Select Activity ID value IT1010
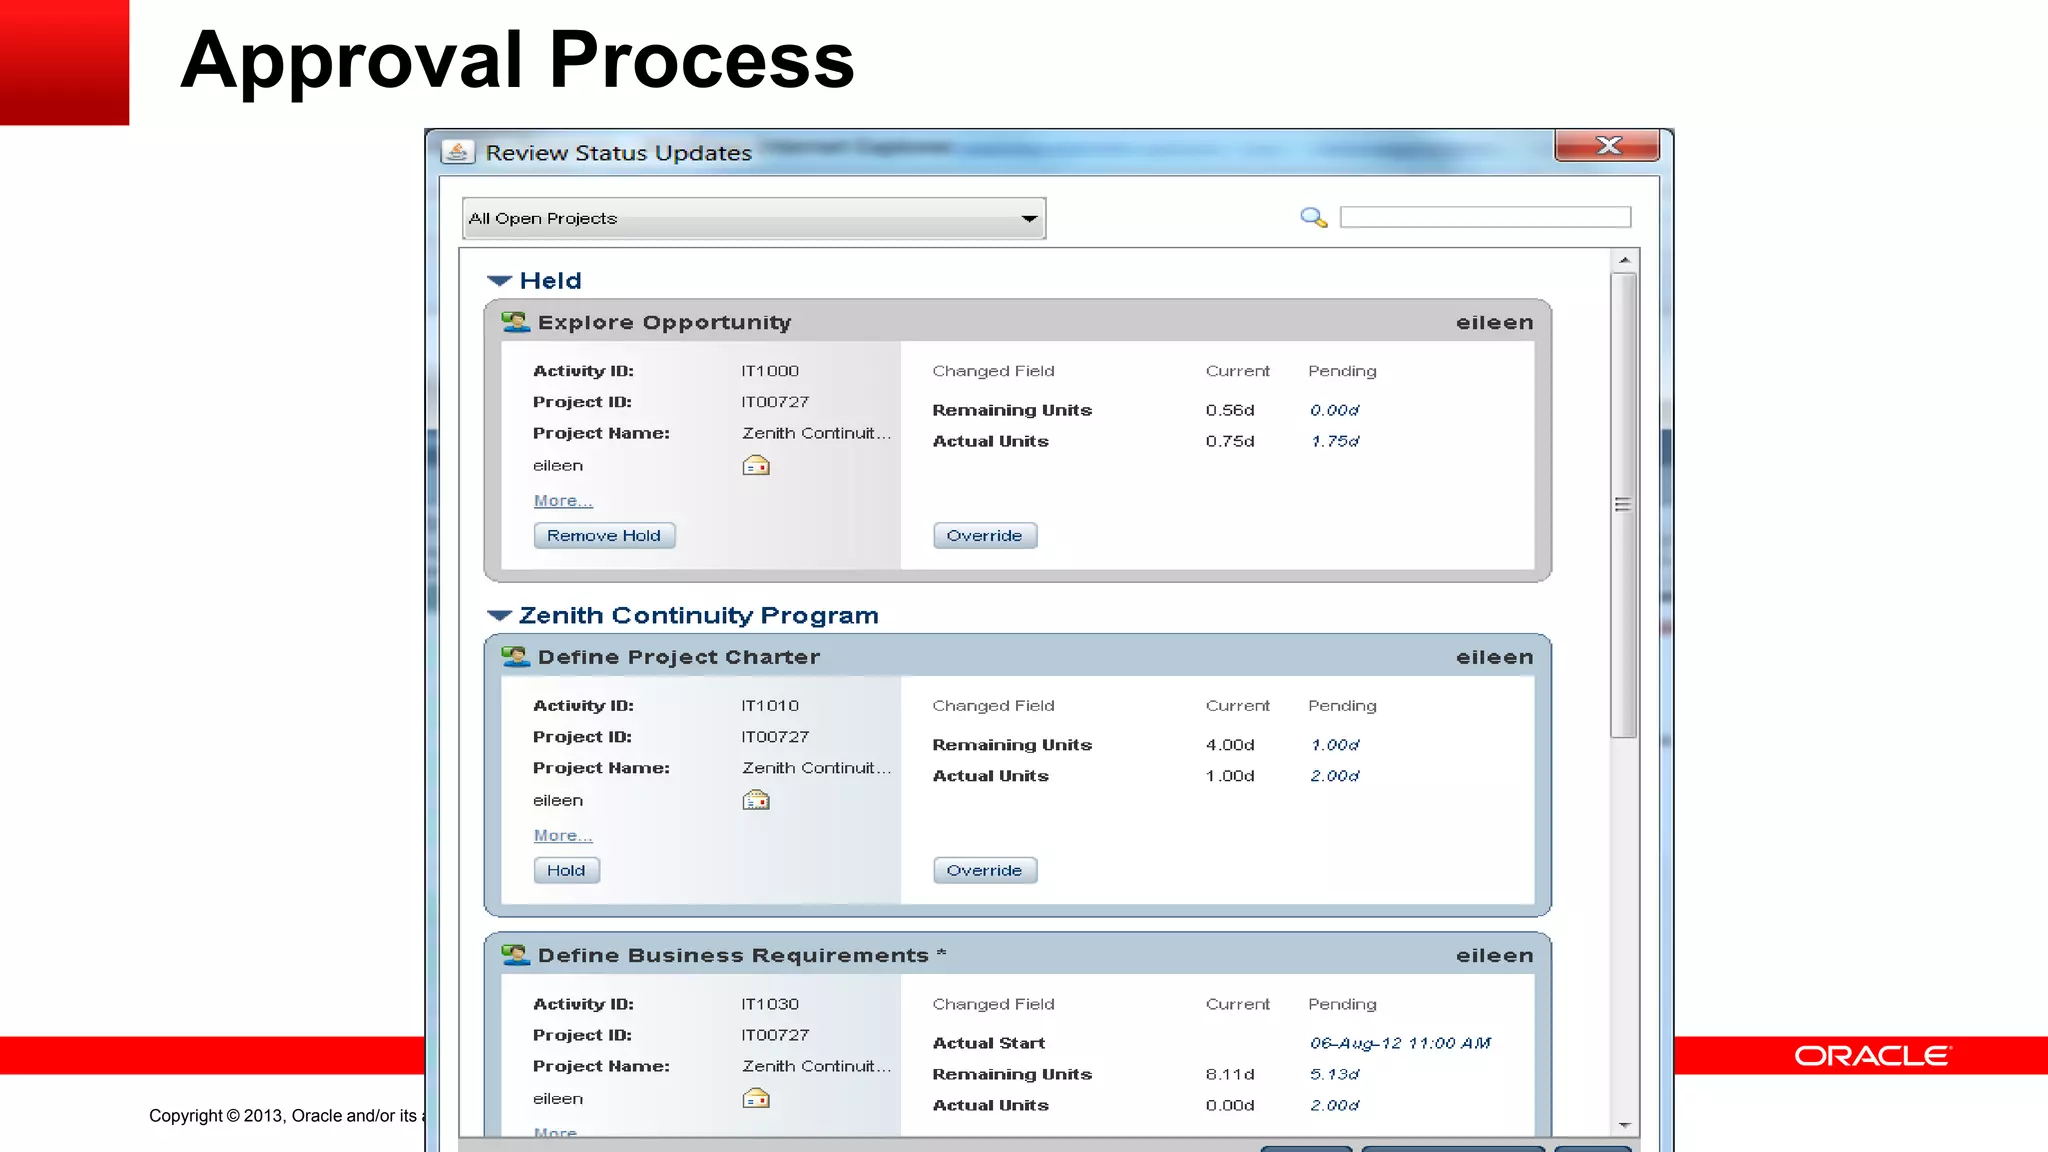2048x1152 pixels. pos(770,706)
